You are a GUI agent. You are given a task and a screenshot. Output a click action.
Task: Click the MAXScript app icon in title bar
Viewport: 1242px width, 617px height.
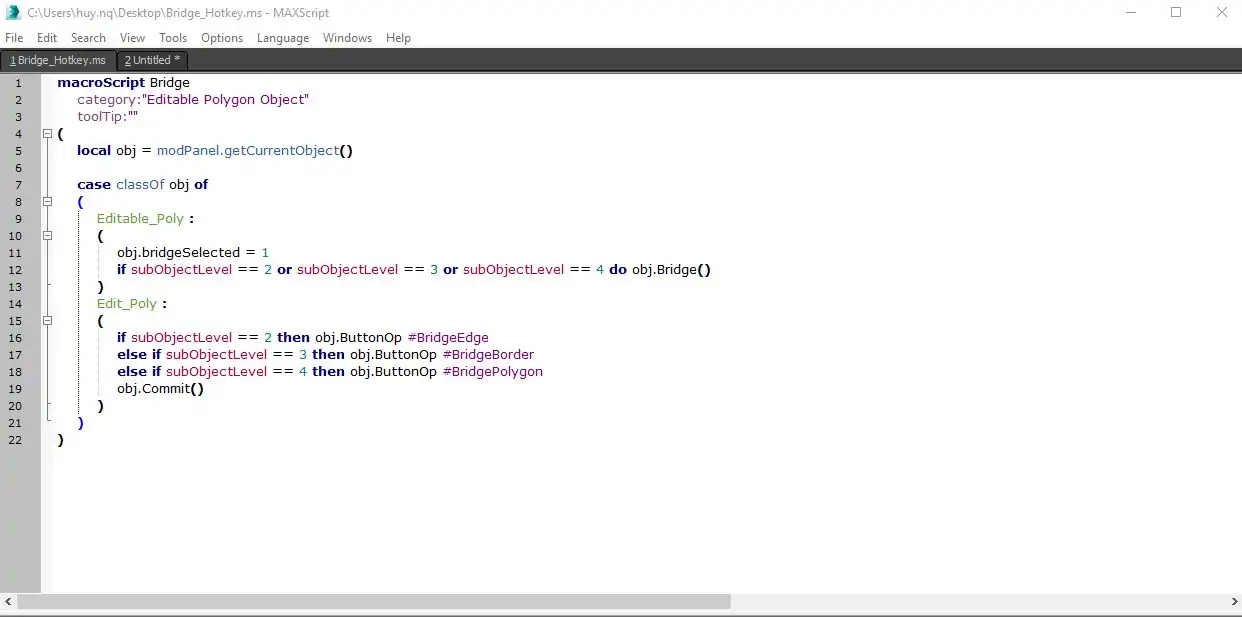pos(13,13)
